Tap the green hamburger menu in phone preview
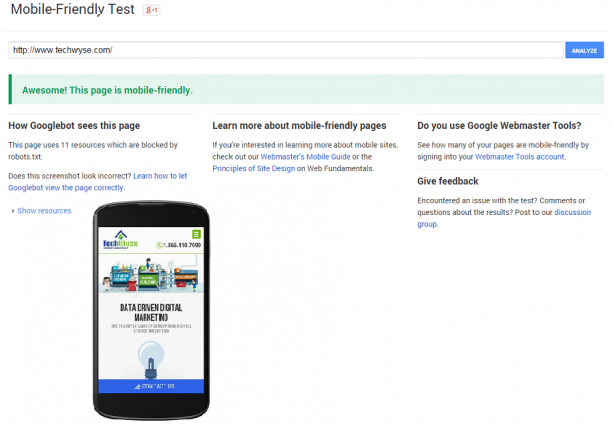The height and width of the screenshot is (424, 613). point(192,232)
